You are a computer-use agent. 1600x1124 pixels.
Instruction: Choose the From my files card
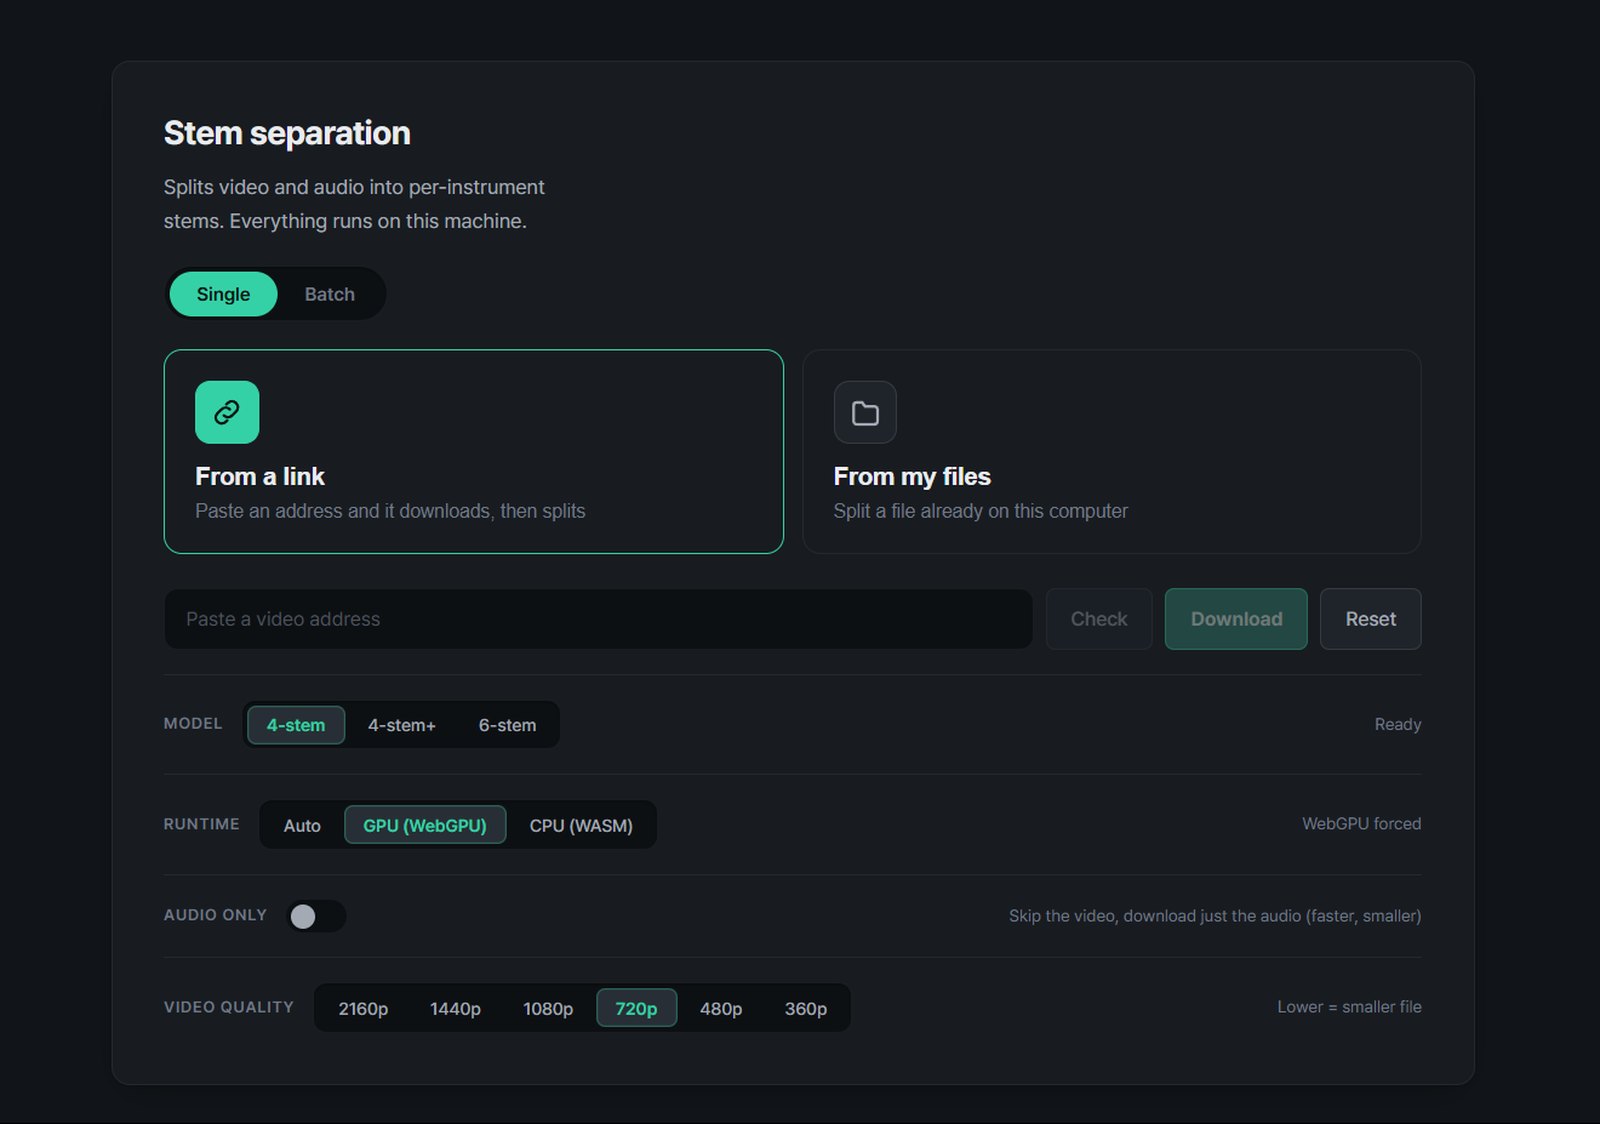tap(1112, 451)
